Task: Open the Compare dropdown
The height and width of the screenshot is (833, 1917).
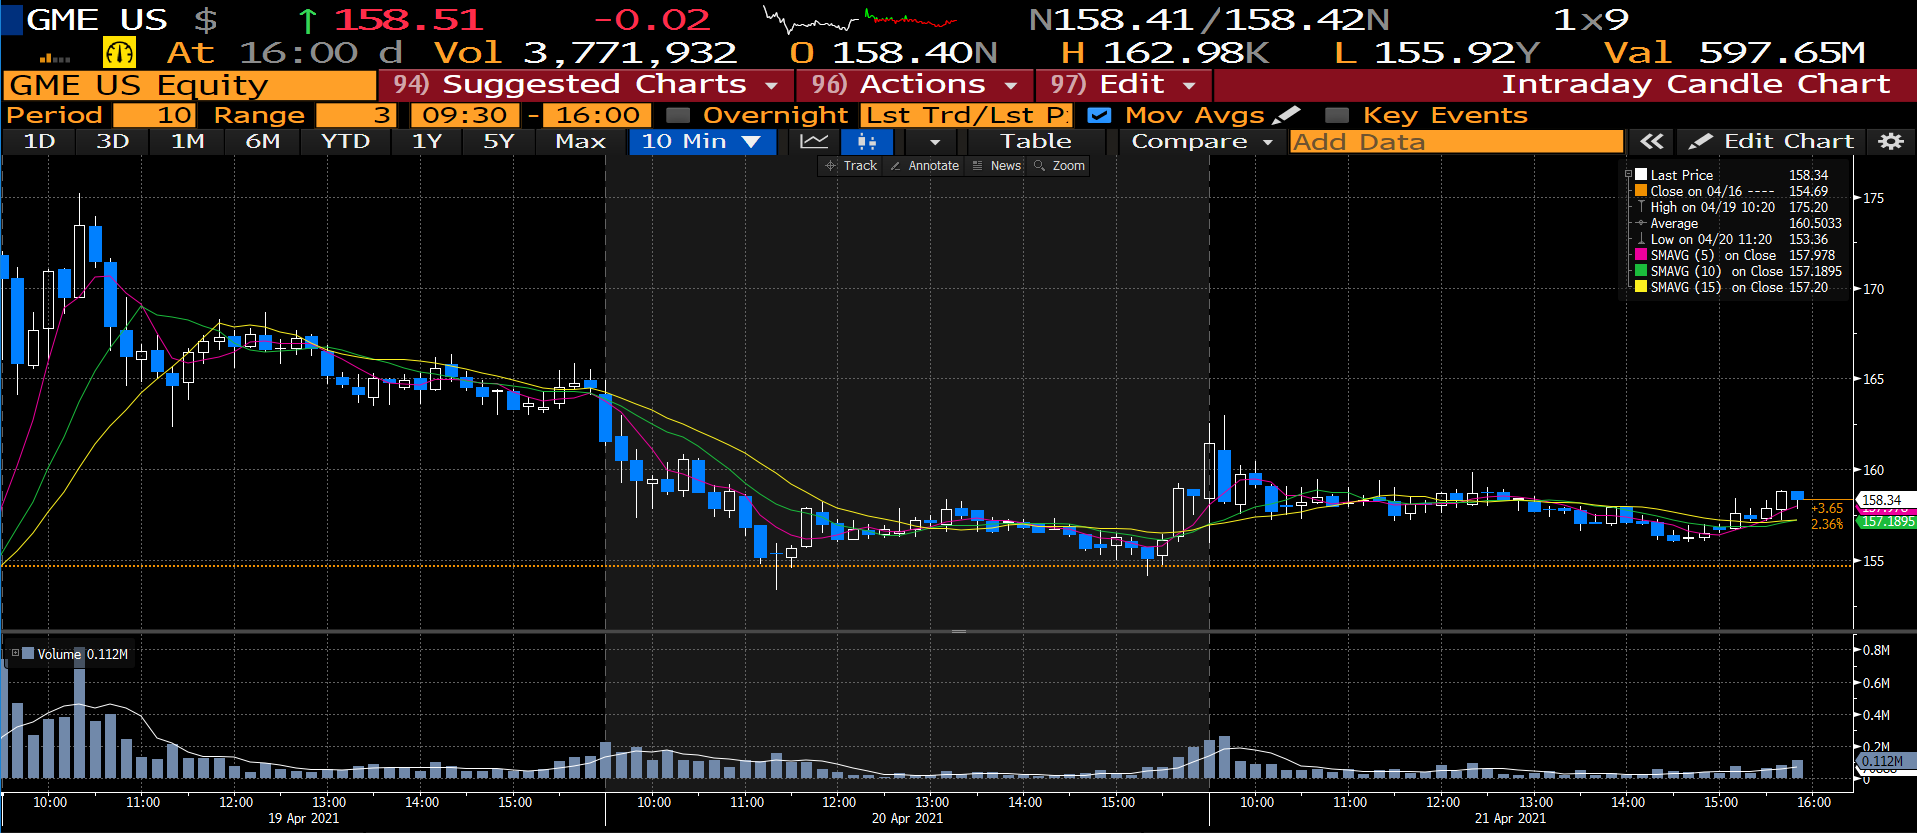Action: 1201,142
